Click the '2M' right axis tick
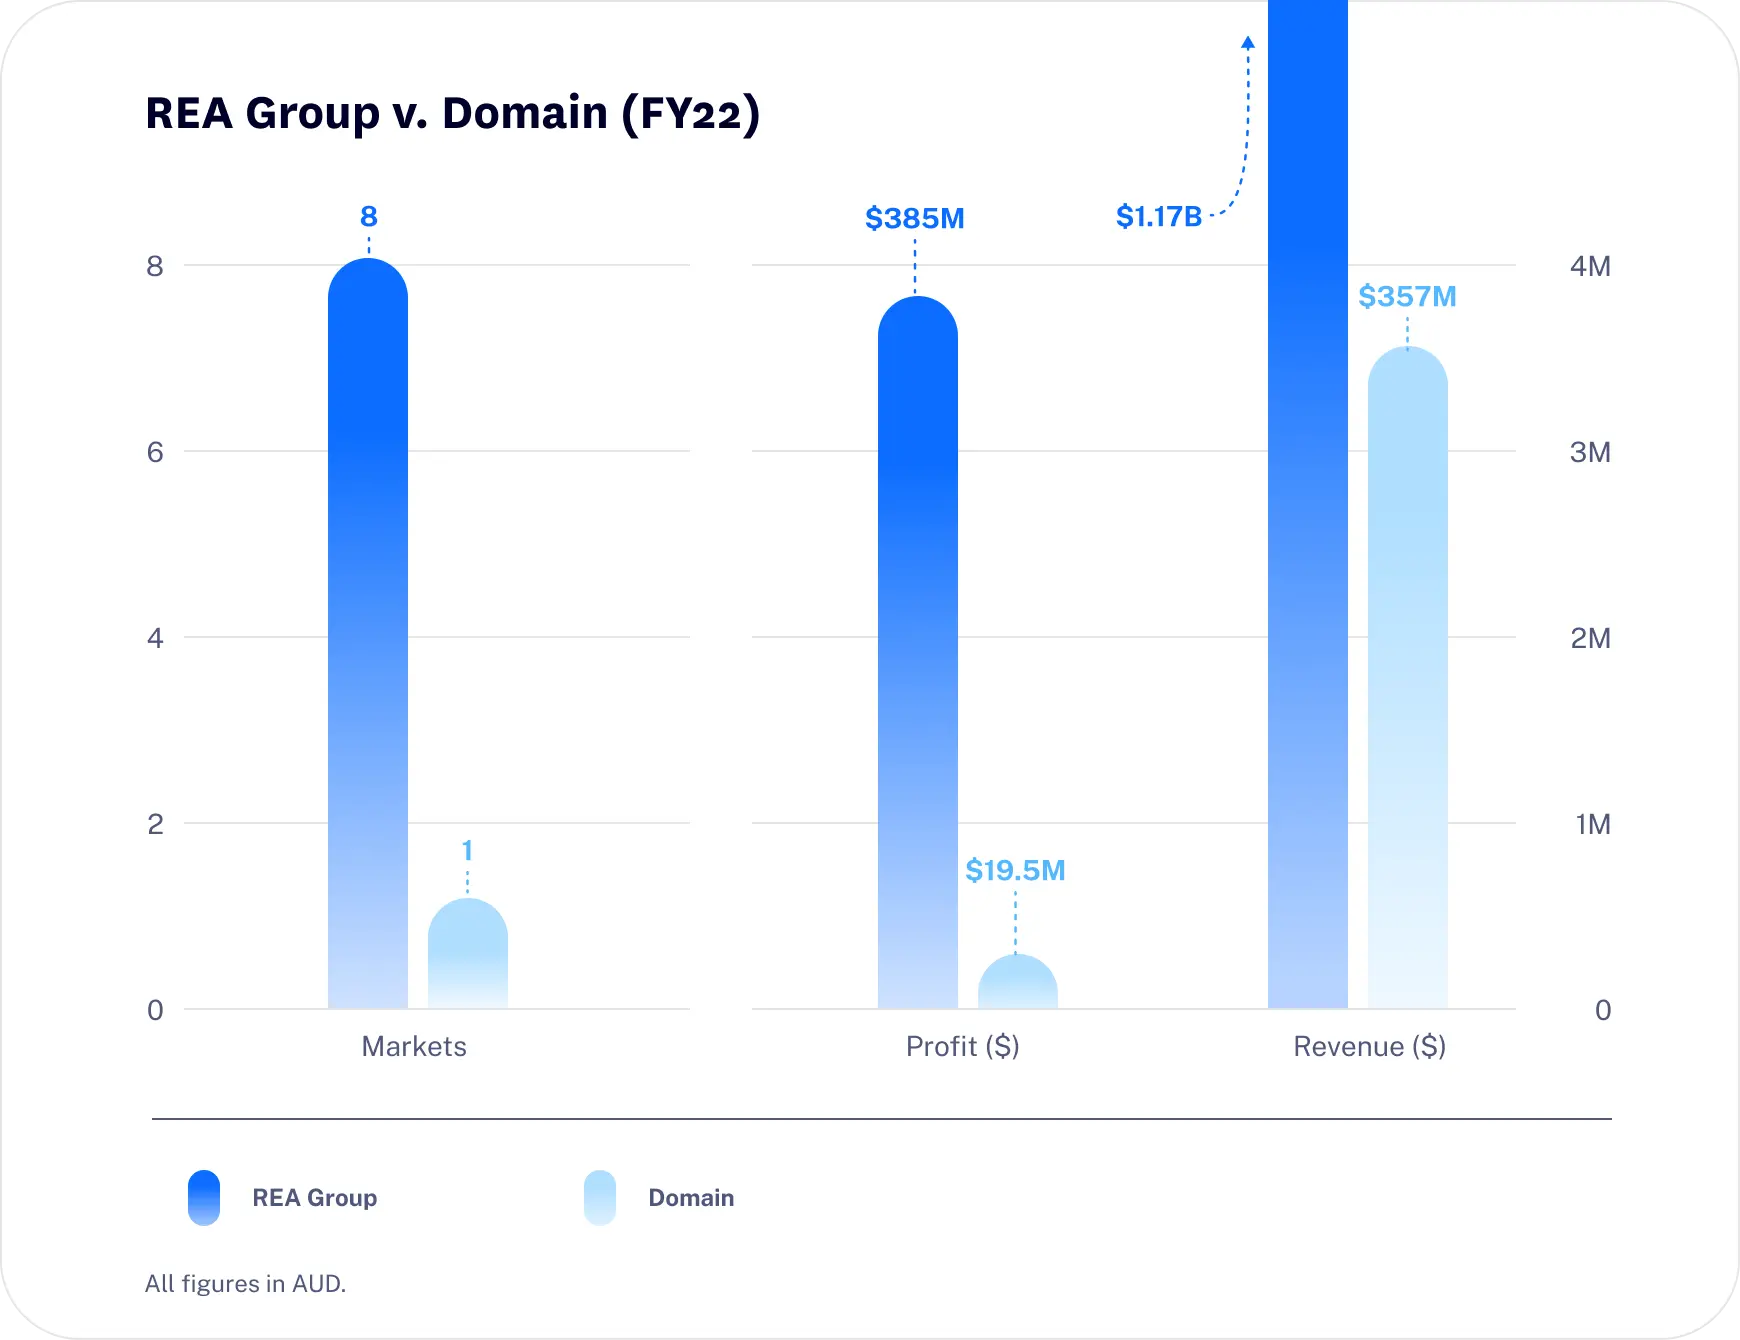 1590,638
